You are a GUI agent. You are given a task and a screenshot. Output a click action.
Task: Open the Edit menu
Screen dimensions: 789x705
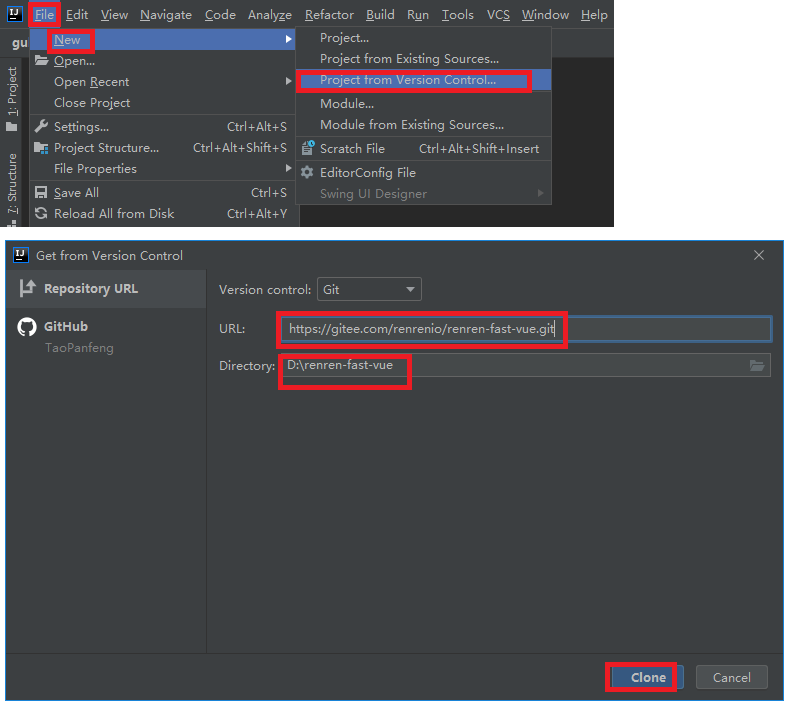coord(77,15)
